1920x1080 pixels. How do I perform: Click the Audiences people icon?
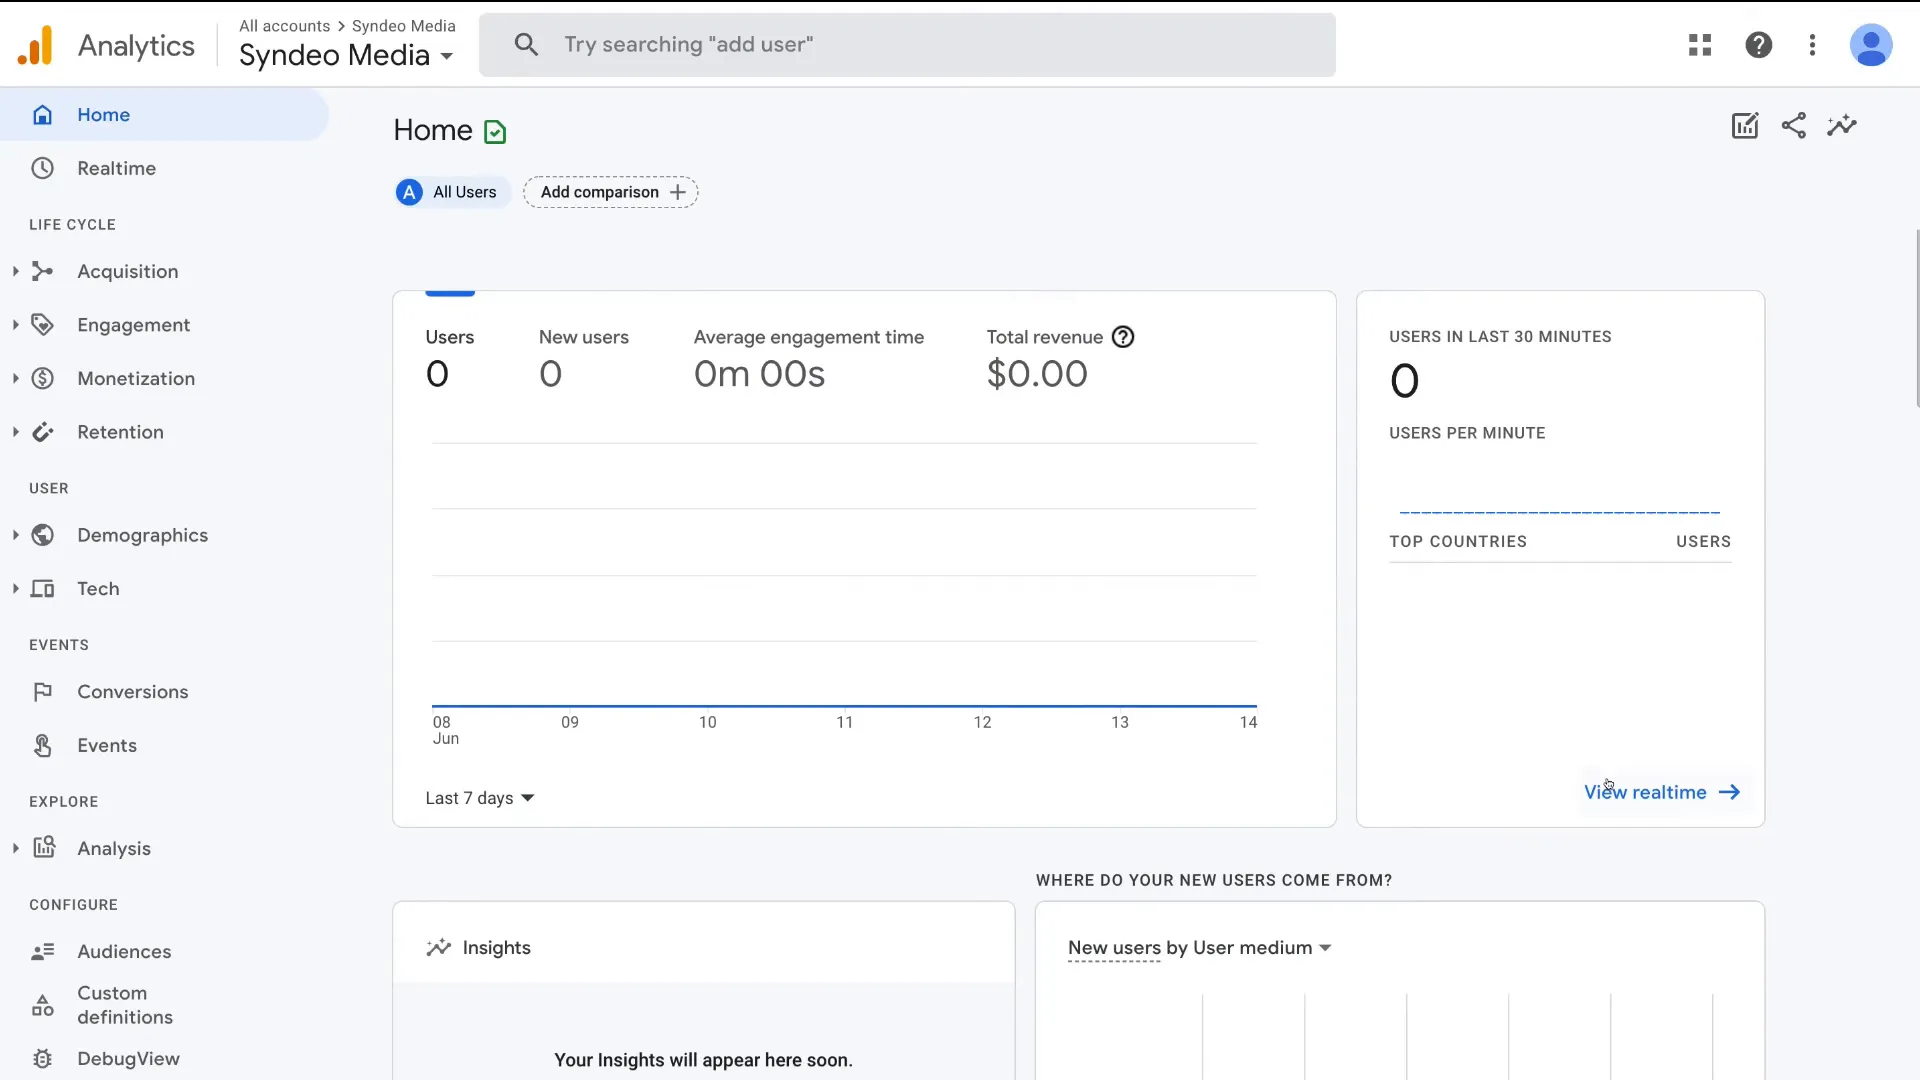[x=42, y=952]
